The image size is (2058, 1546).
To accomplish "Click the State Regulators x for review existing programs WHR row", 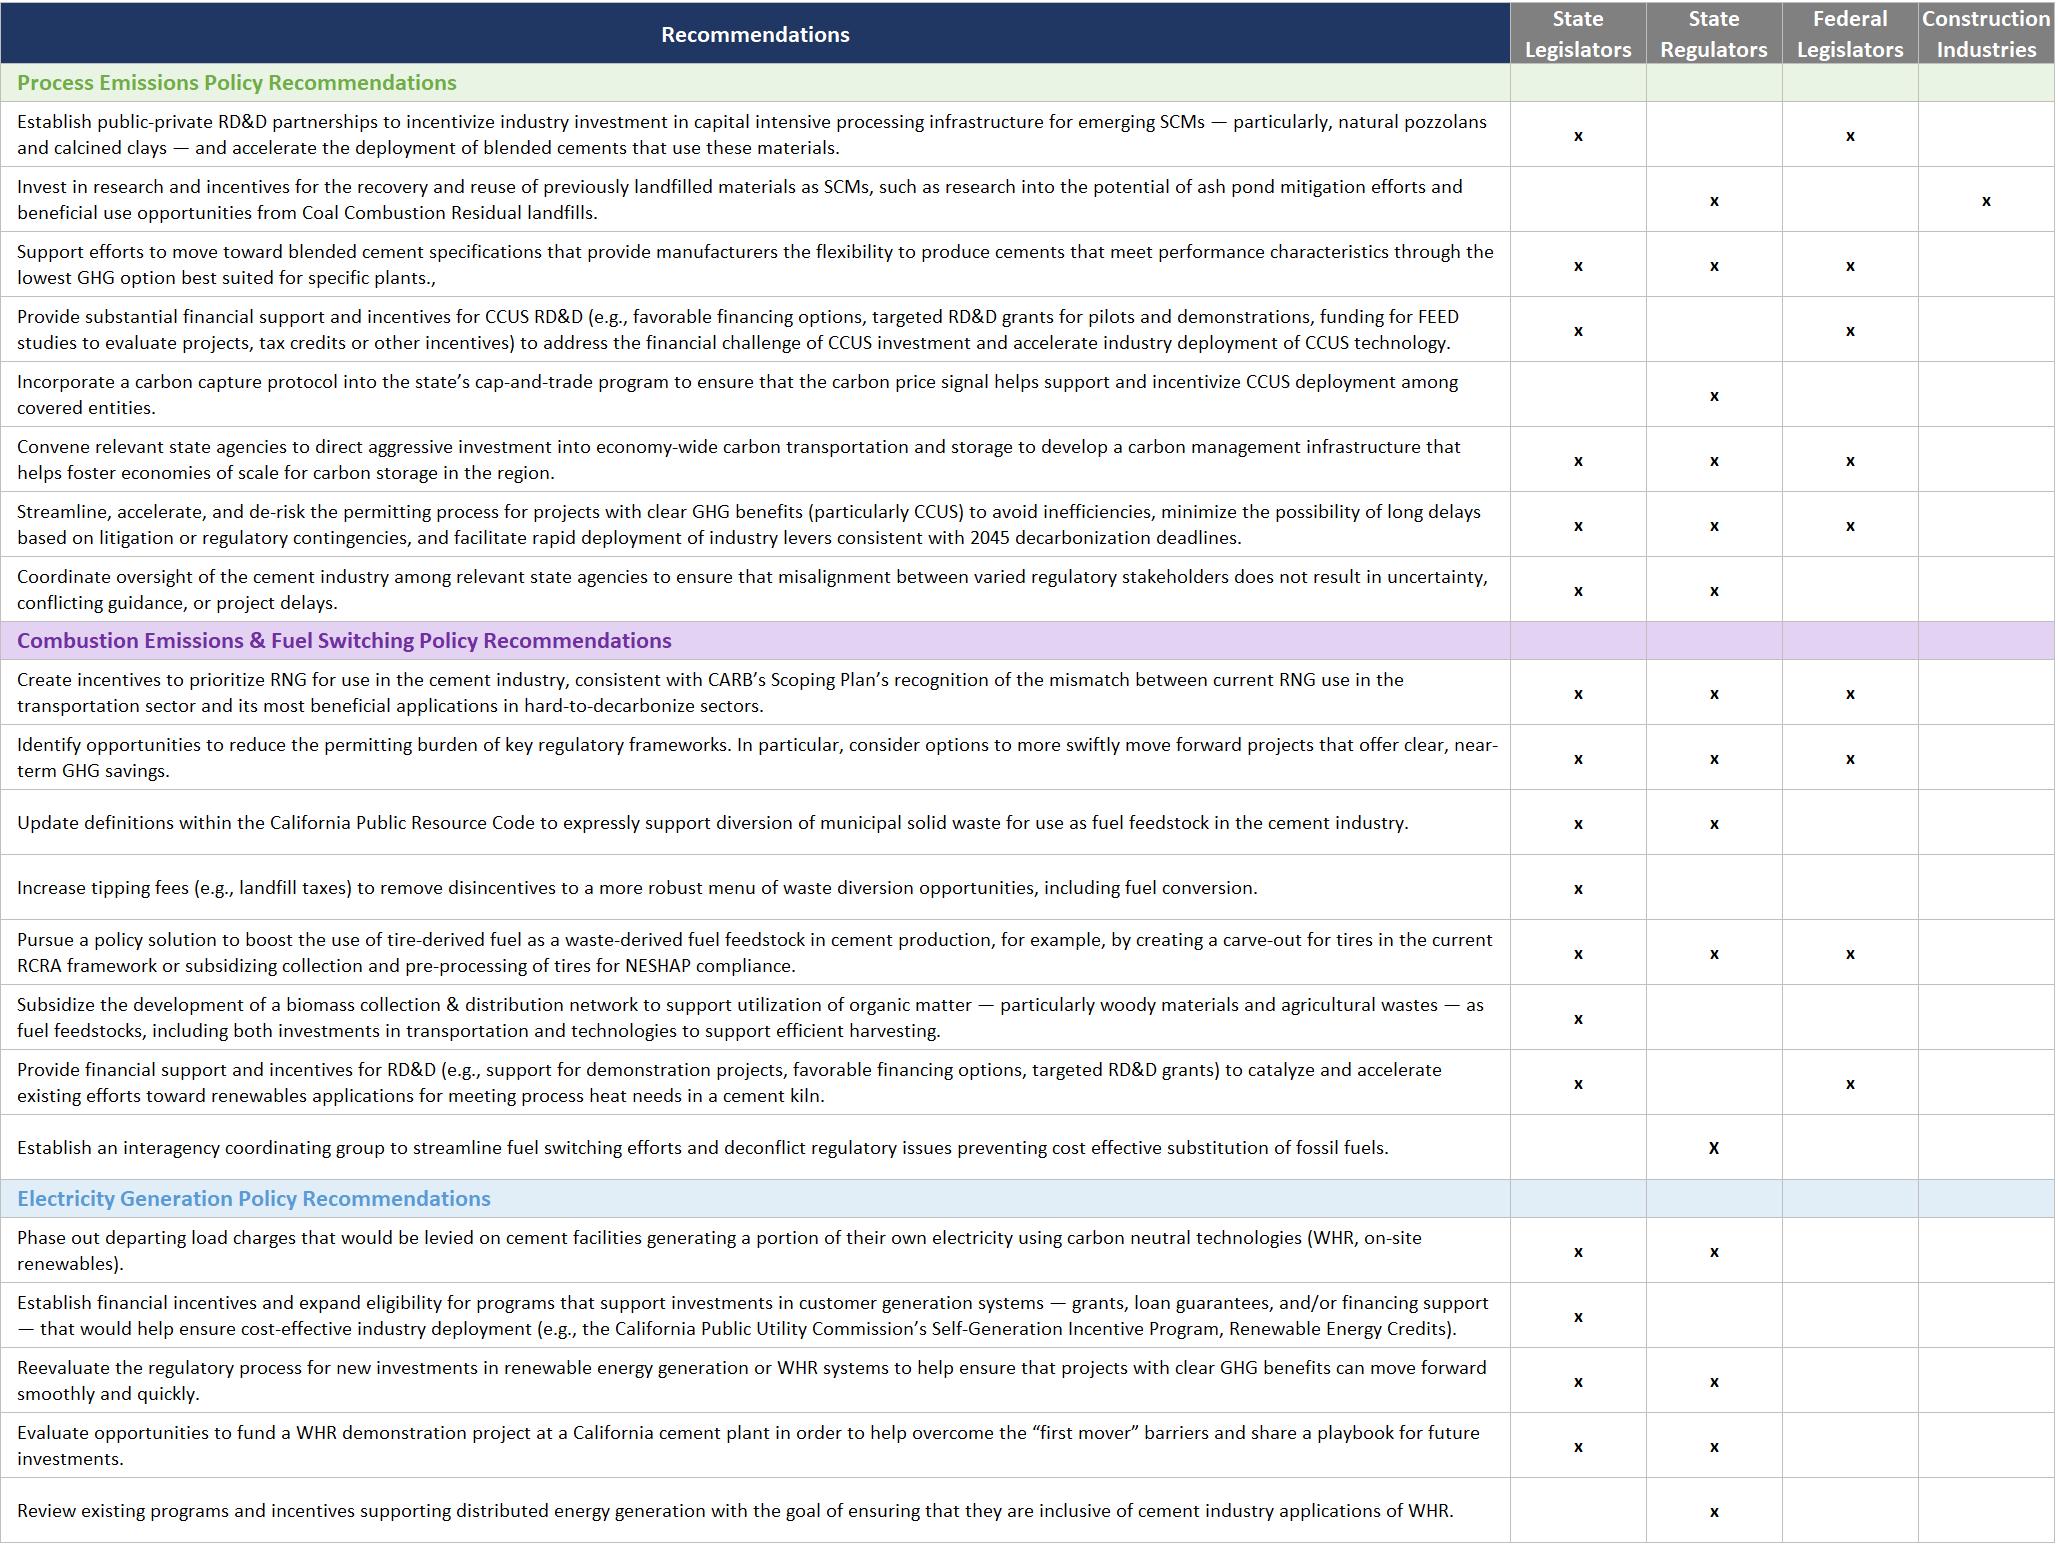I will [1714, 1512].
